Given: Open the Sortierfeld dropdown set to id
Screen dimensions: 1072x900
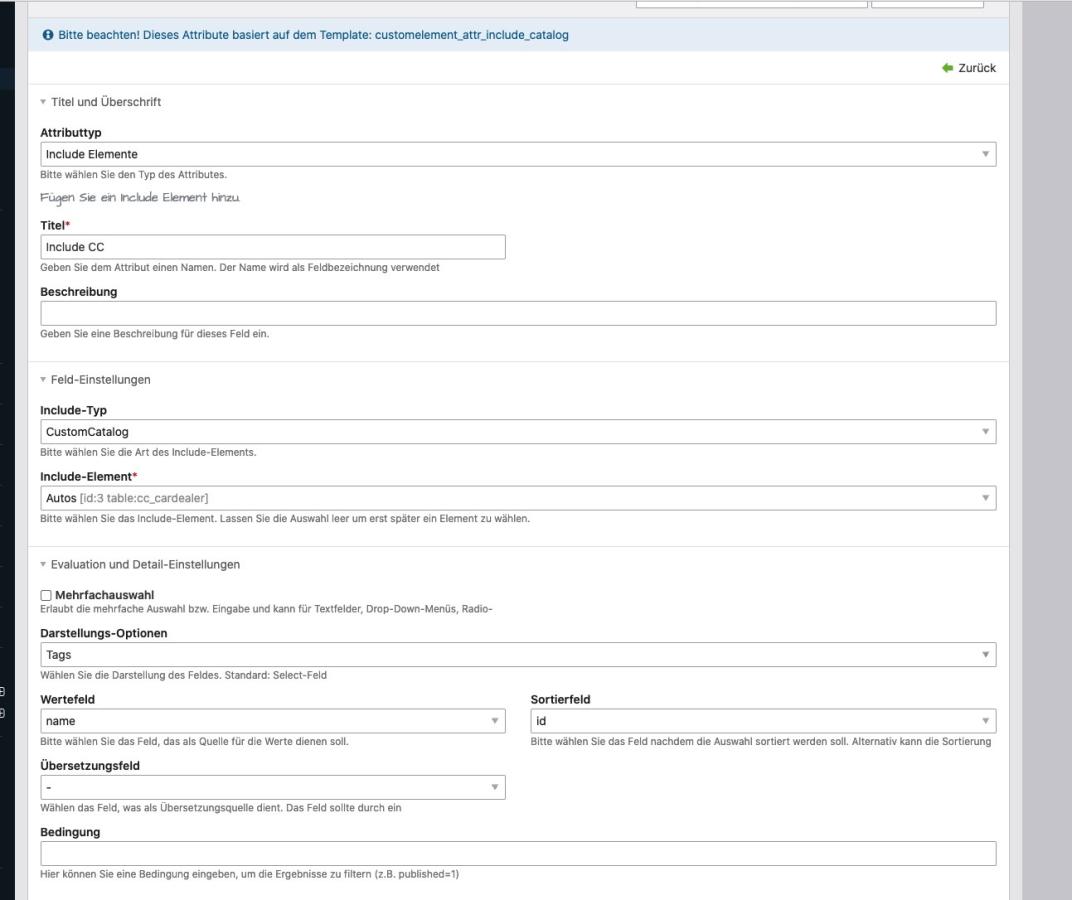Looking at the screenshot, I should point(762,721).
